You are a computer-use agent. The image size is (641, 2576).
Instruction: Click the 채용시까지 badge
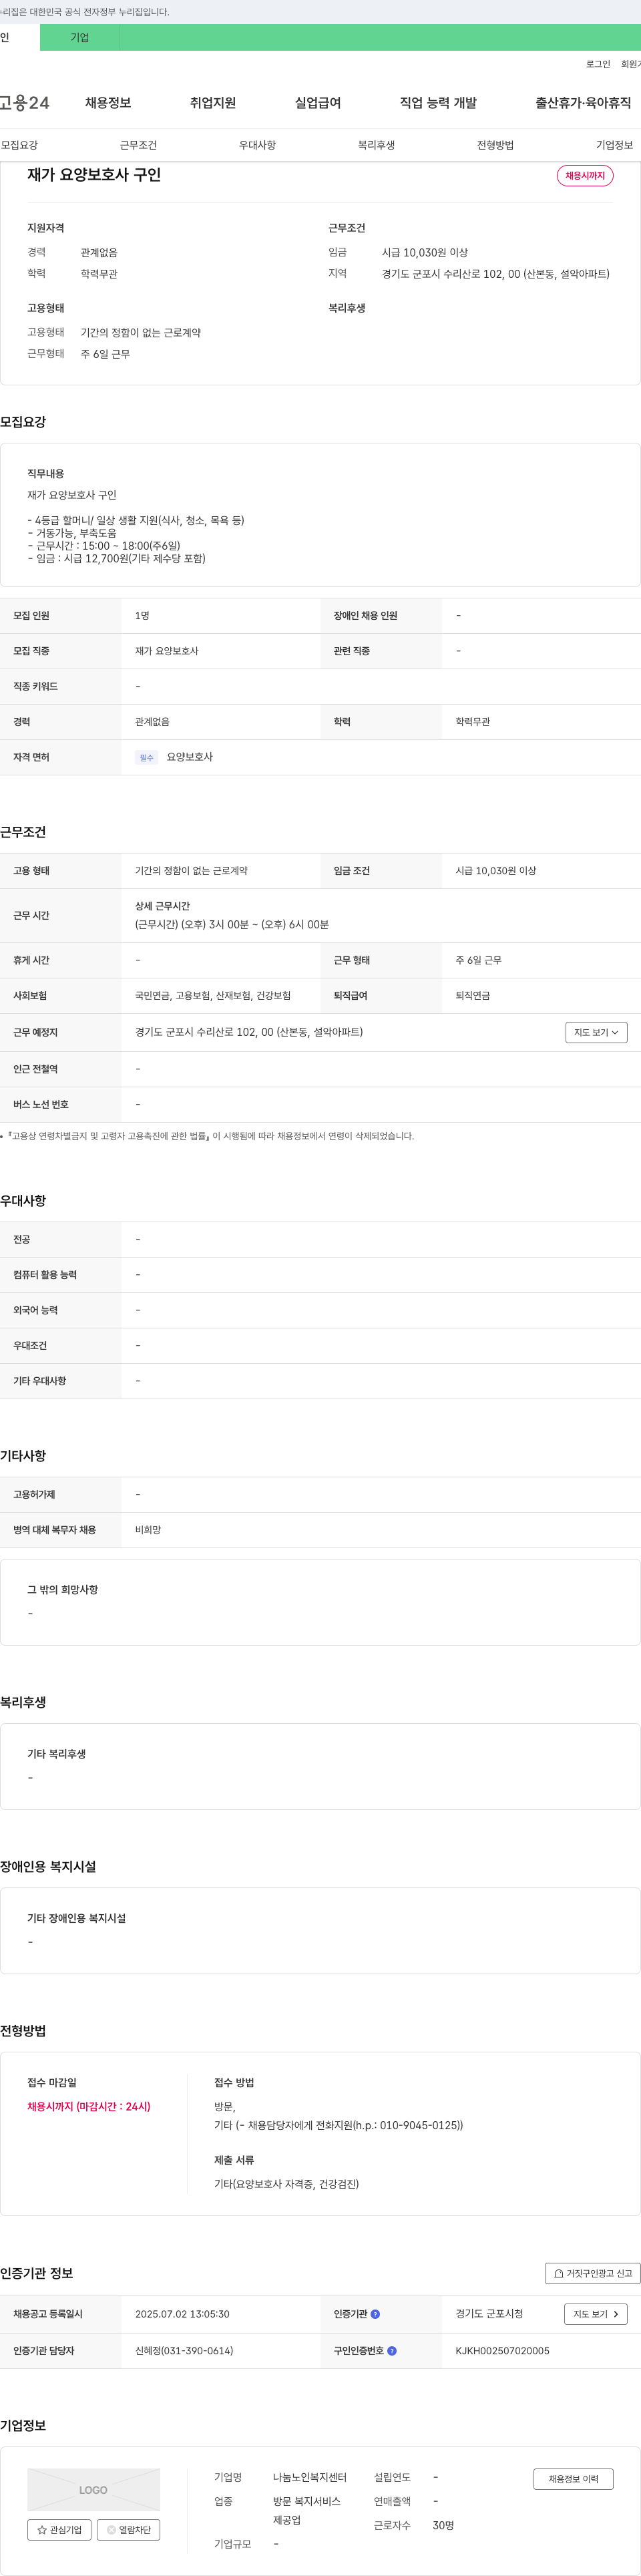point(585,175)
